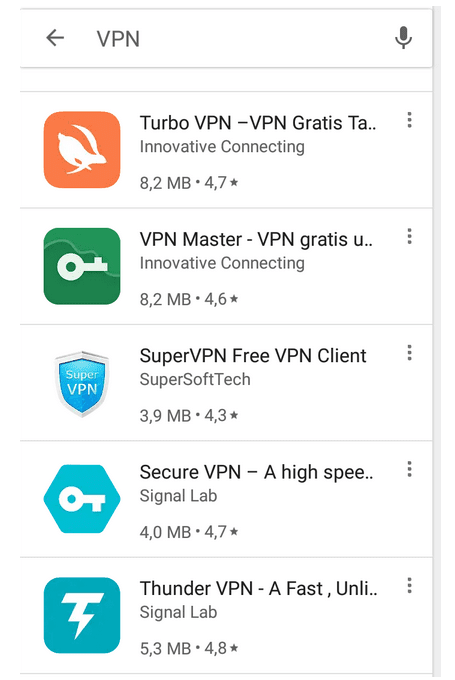Open overflow menu for SuperVPN

pyautogui.click(x=409, y=353)
